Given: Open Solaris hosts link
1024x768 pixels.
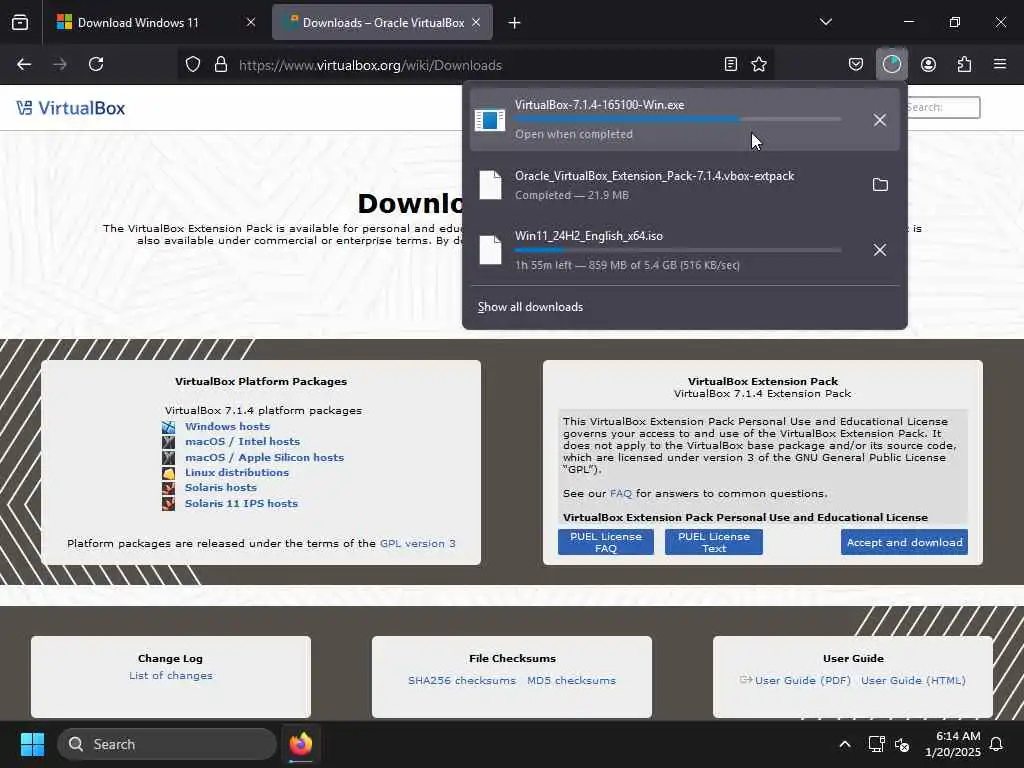Looking at the screenshot, I should coord(221,488).
